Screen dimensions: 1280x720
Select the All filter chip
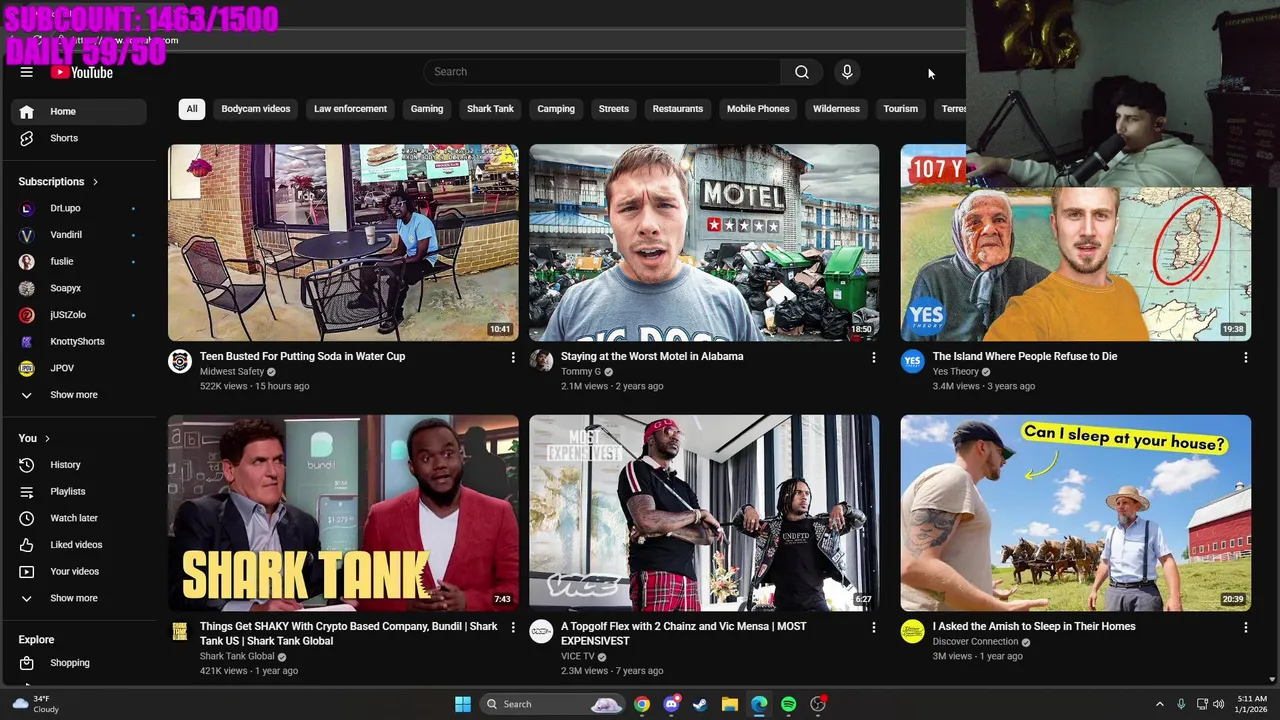(x=192, y=109)
